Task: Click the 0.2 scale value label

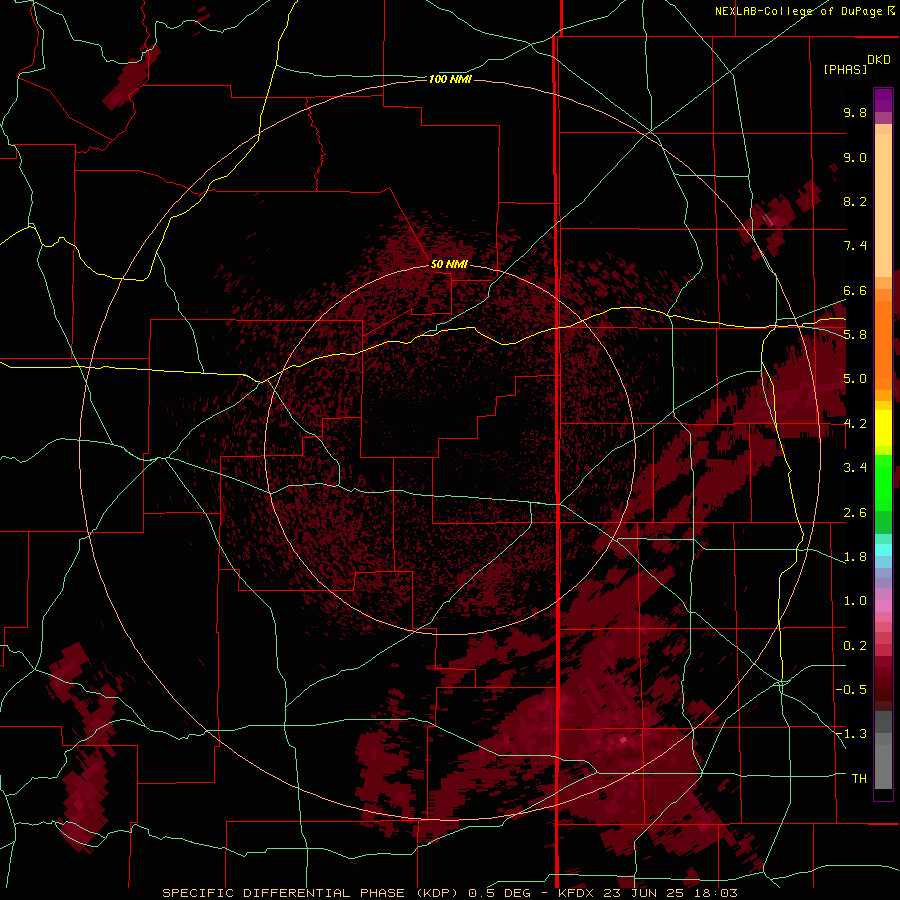Action: click(x=855, y=646)
